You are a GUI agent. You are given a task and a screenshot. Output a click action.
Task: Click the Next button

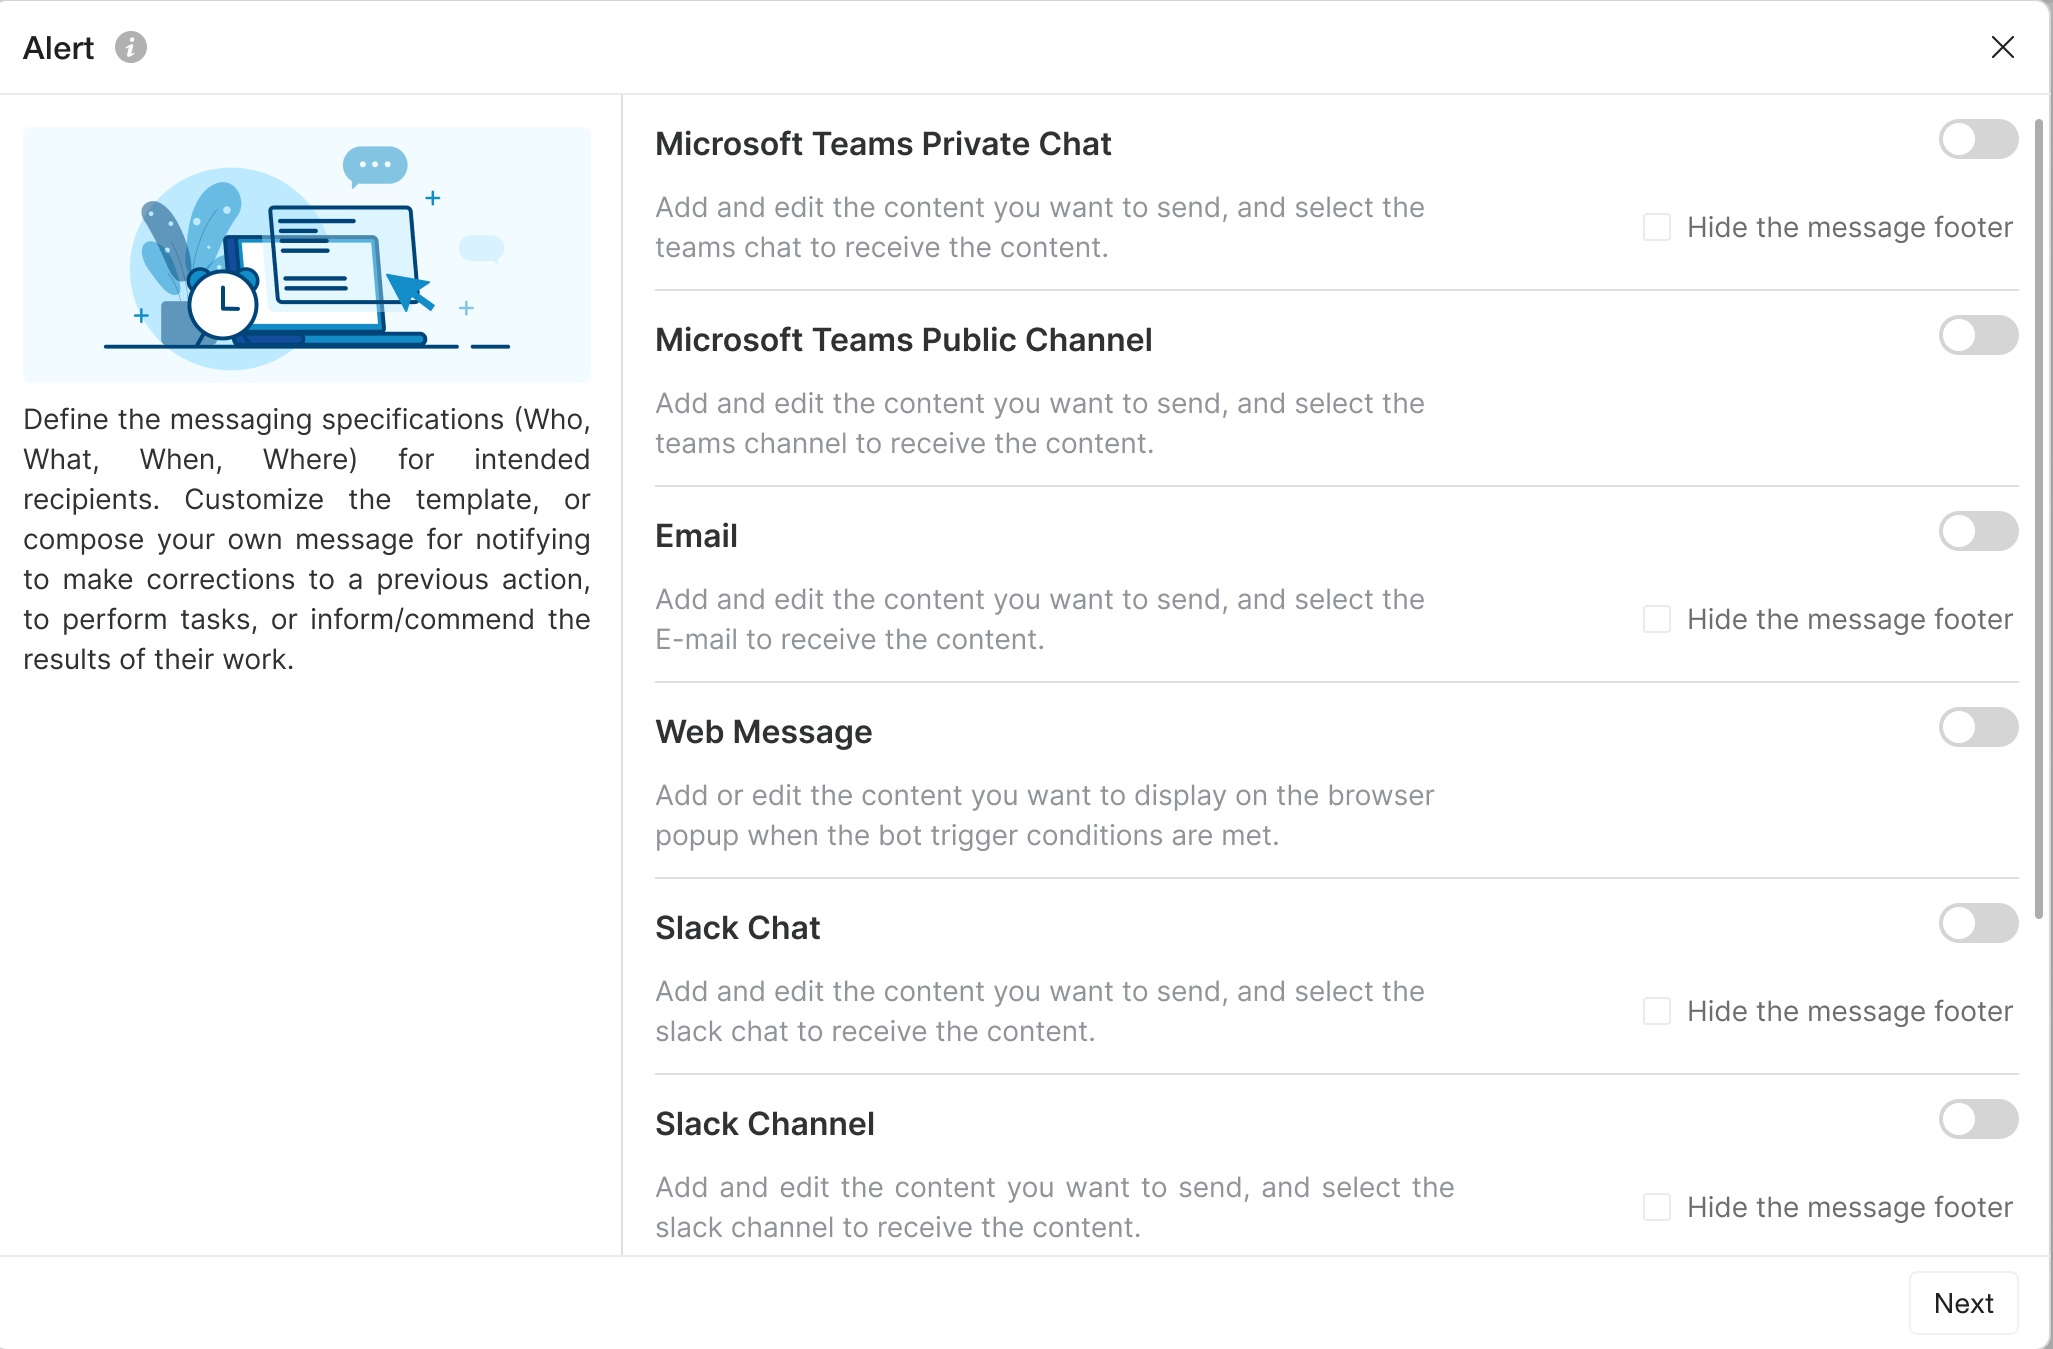(1963, 1303)
